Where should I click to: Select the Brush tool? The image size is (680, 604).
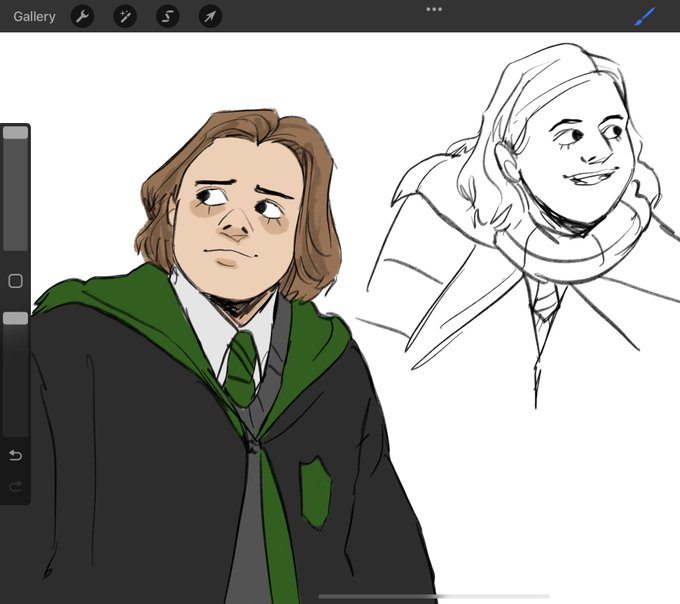[x=645, y=16]
